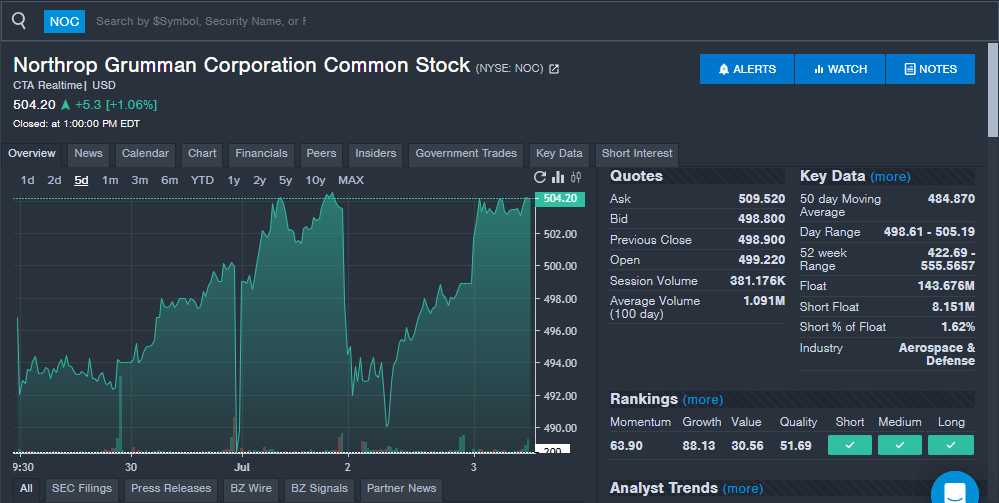999x503 pixels.
Task: Filter news by Partner News
Action: (x=401, y=488)
